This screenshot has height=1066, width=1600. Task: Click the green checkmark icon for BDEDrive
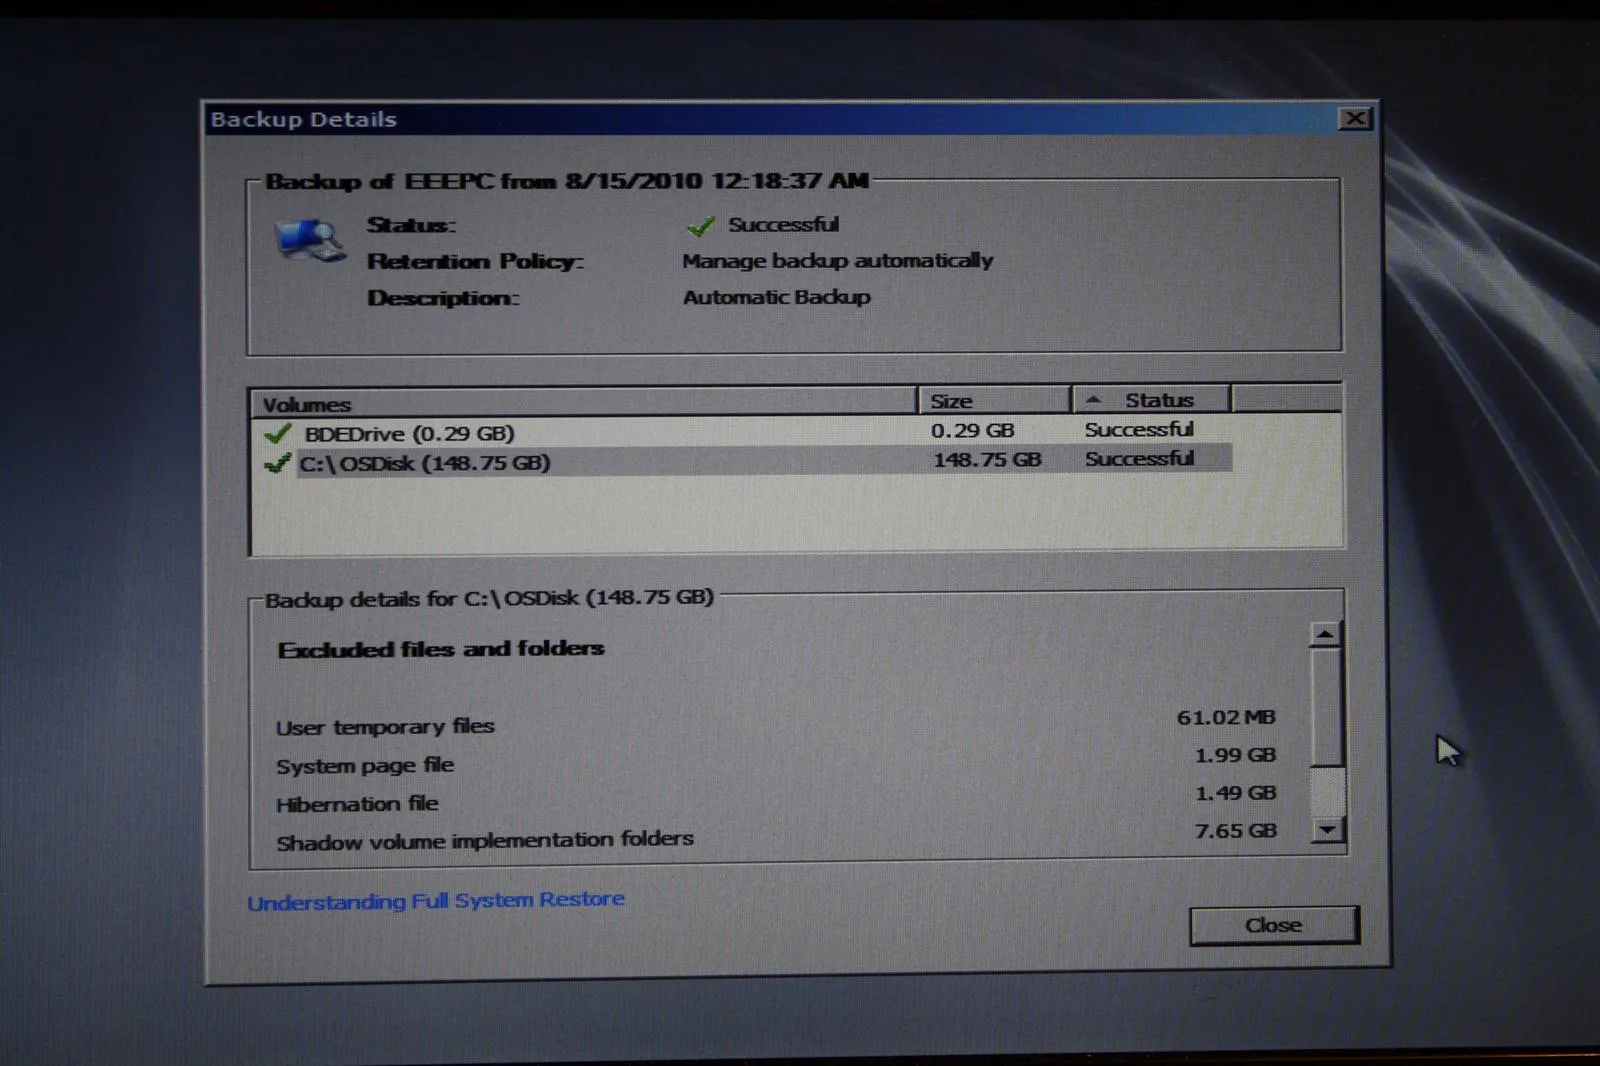pos(277,434)
